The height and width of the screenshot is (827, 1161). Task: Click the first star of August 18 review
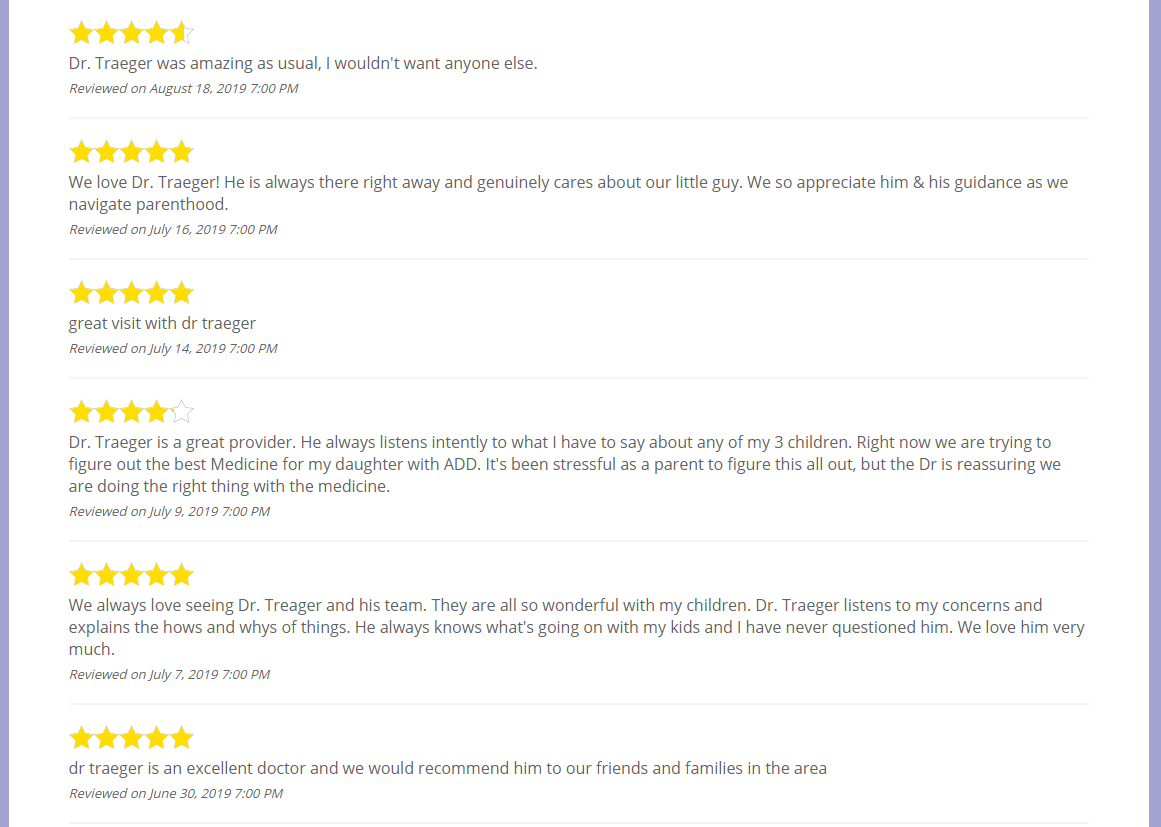81,33
